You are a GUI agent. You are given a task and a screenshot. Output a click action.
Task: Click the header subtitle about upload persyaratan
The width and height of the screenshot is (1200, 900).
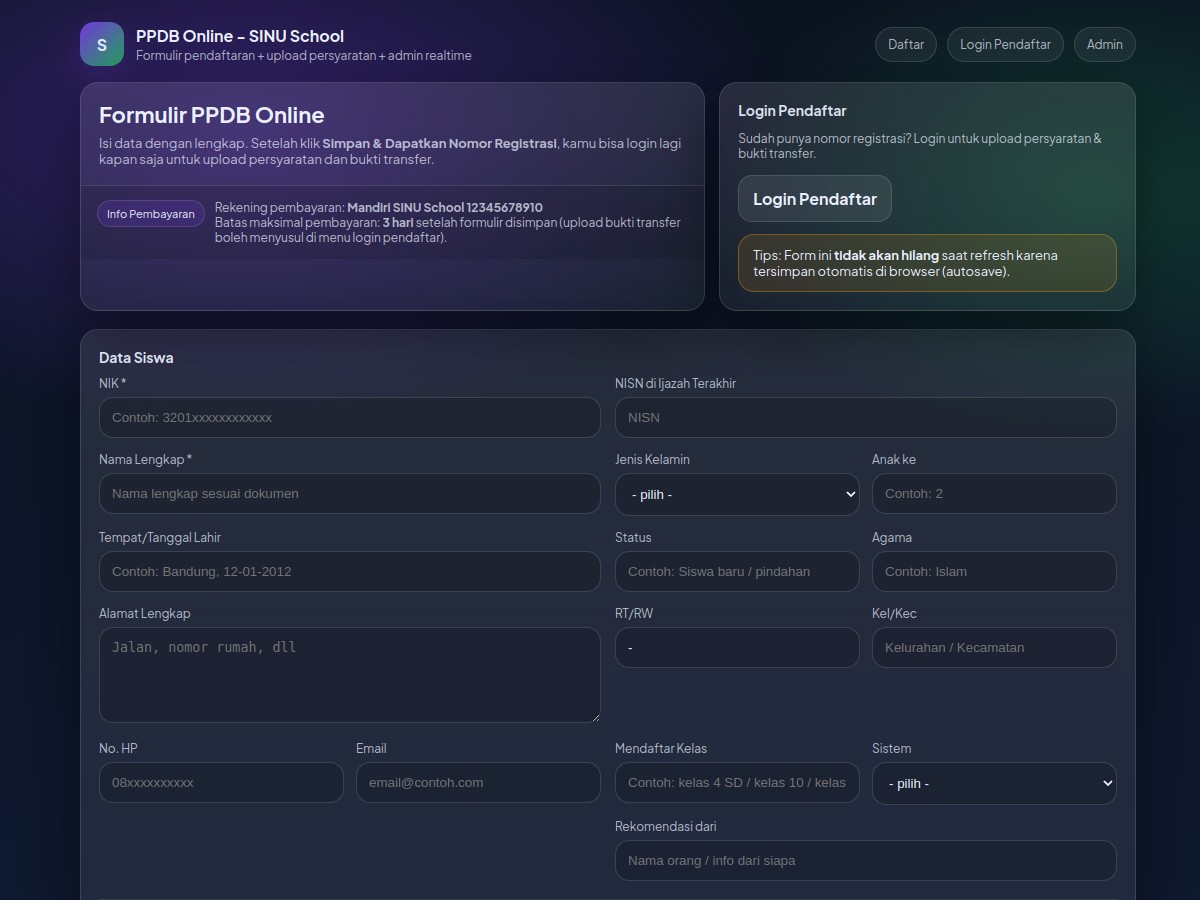[304, 56]
